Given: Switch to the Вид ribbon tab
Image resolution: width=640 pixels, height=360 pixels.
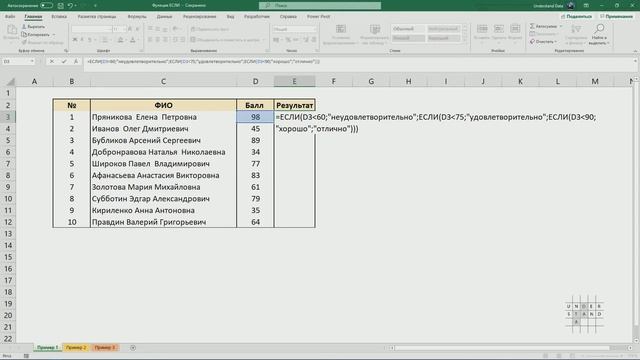Looking at the screenshot, I should [x=231, y=17].
